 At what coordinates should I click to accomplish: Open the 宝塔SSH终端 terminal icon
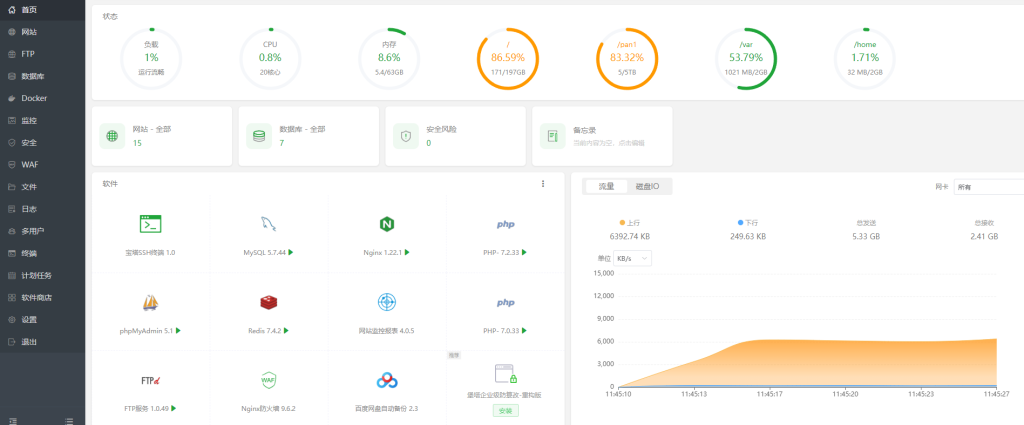[x=151, y=224]
